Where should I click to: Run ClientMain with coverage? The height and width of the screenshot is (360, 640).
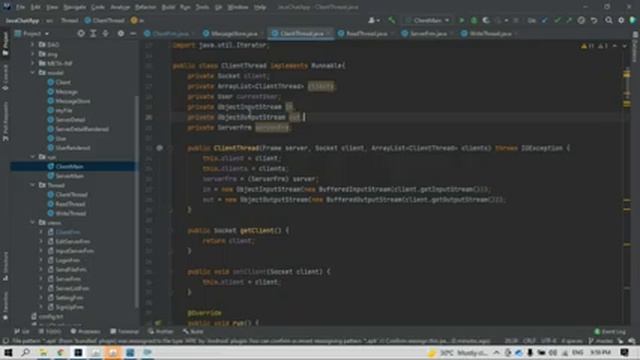point(486,20)
